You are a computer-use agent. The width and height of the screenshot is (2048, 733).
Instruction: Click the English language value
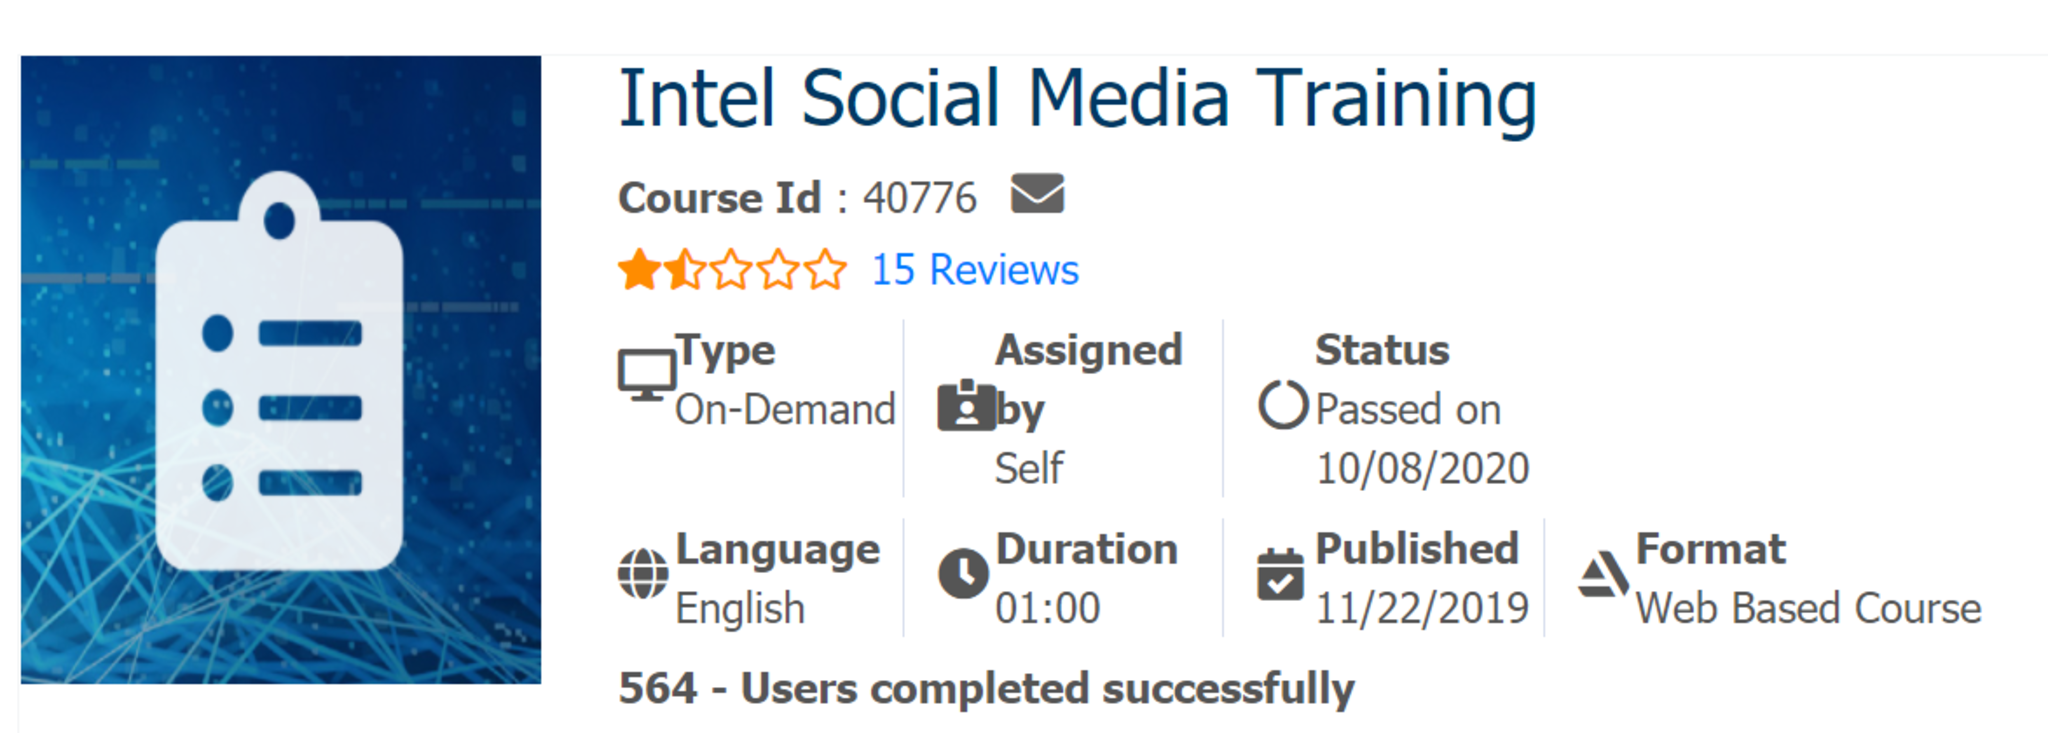click(740, 608)
